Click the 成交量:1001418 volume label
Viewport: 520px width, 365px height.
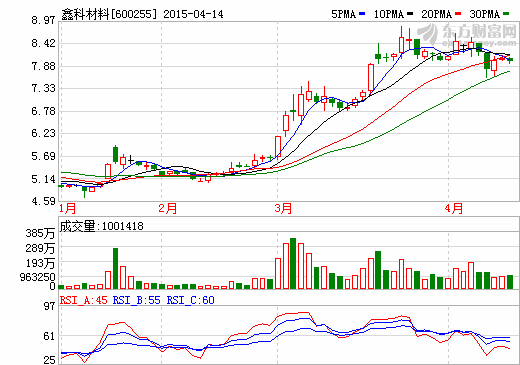tap(102, 226)
